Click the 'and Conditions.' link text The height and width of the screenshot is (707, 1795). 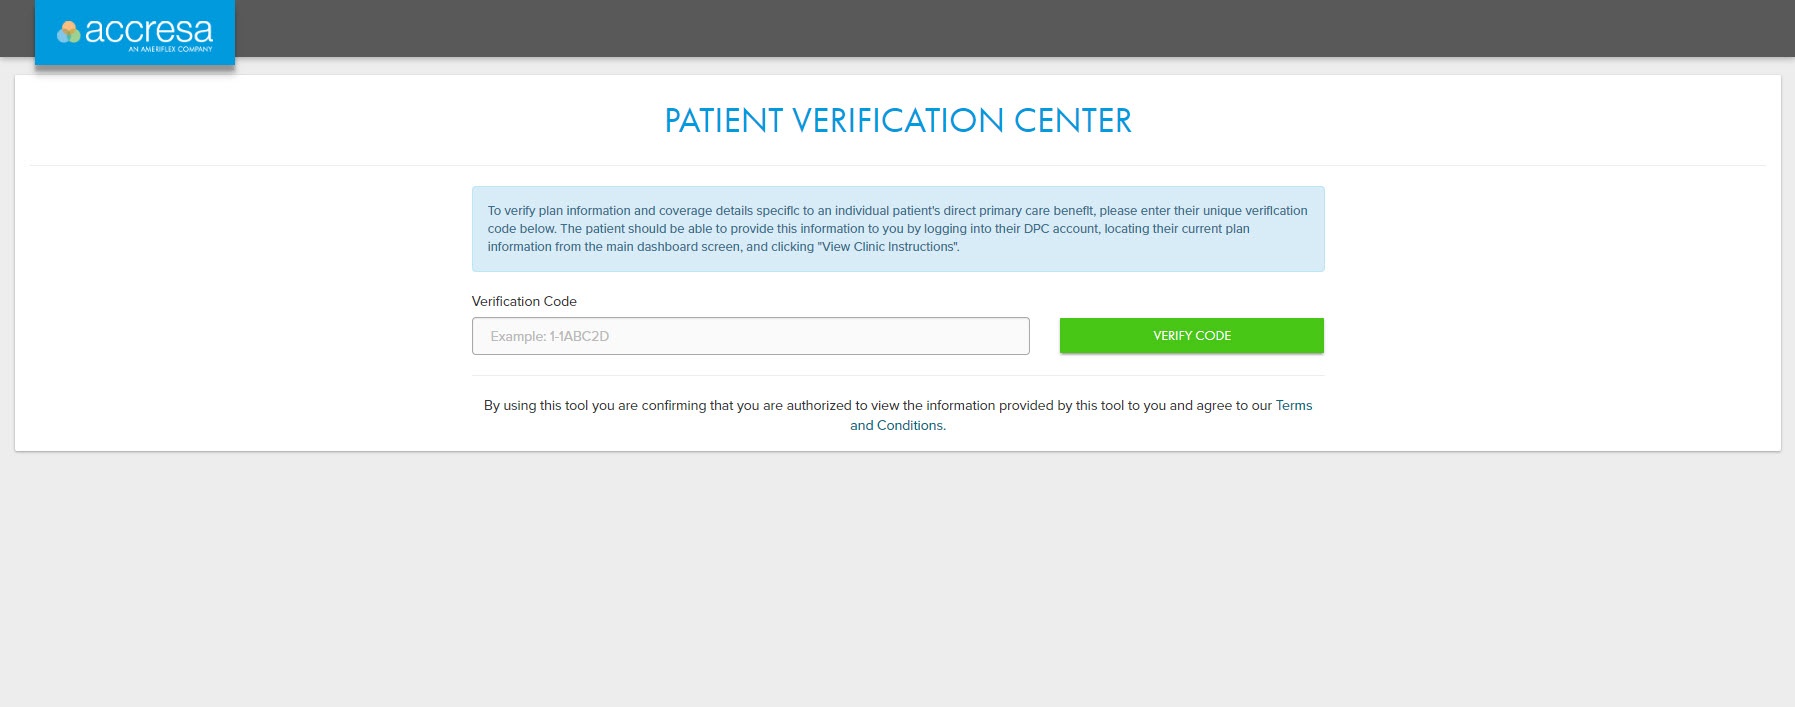point(897,426)
